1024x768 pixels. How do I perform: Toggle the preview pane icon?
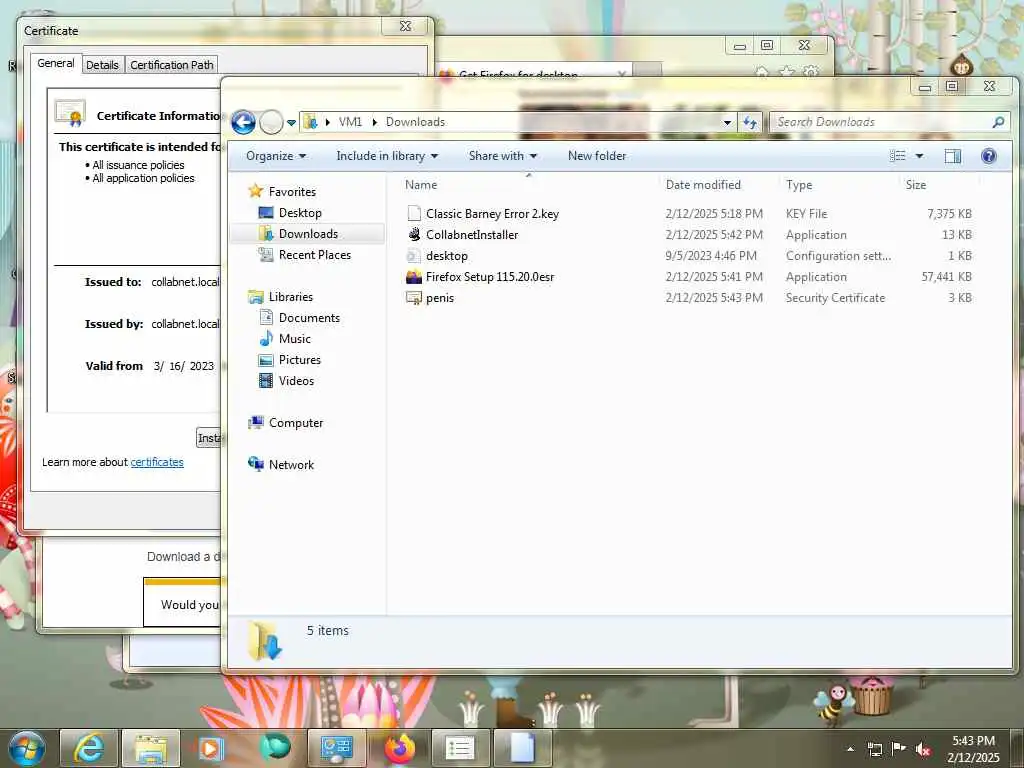[x=953, y=156]
